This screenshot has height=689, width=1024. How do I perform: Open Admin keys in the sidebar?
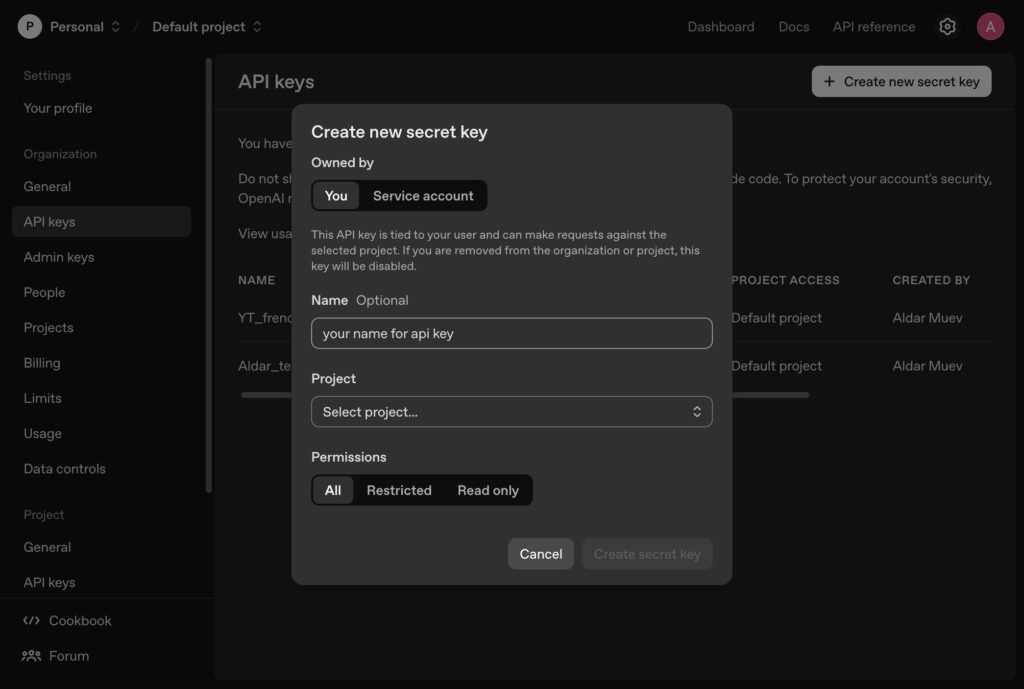coord(59,257)
